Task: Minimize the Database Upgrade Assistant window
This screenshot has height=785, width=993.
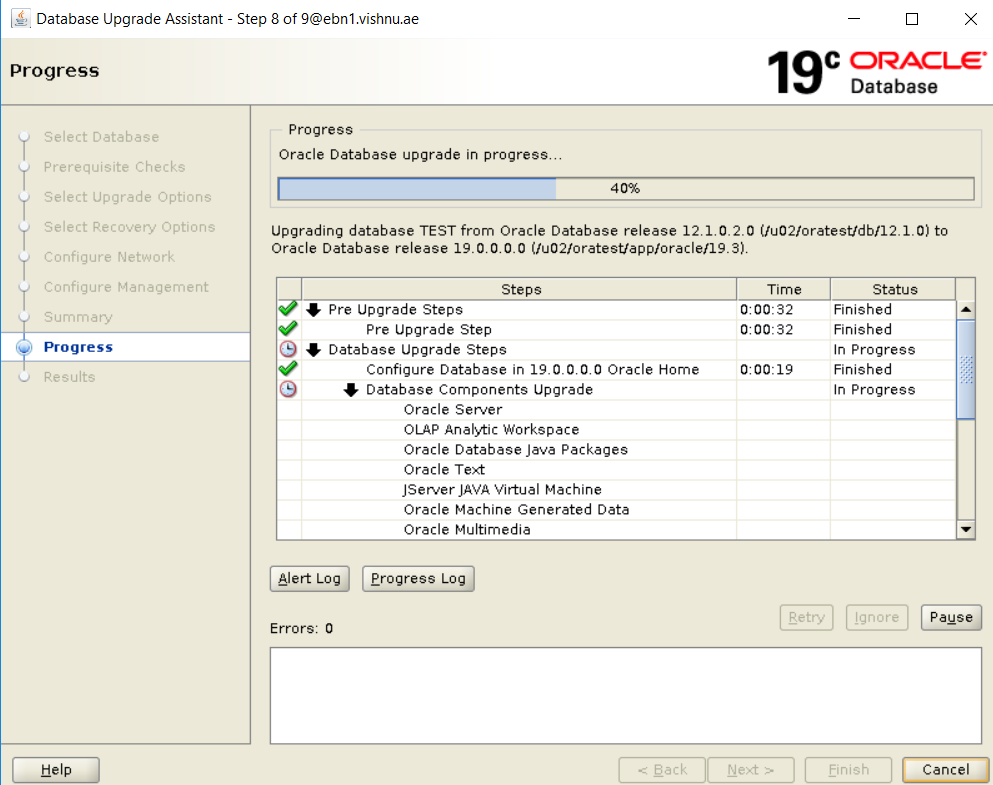Action: (x=854, y=19)
